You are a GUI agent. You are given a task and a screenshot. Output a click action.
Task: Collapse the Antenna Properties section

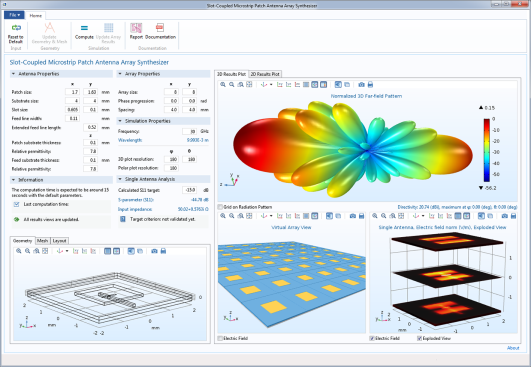[14, 74]
